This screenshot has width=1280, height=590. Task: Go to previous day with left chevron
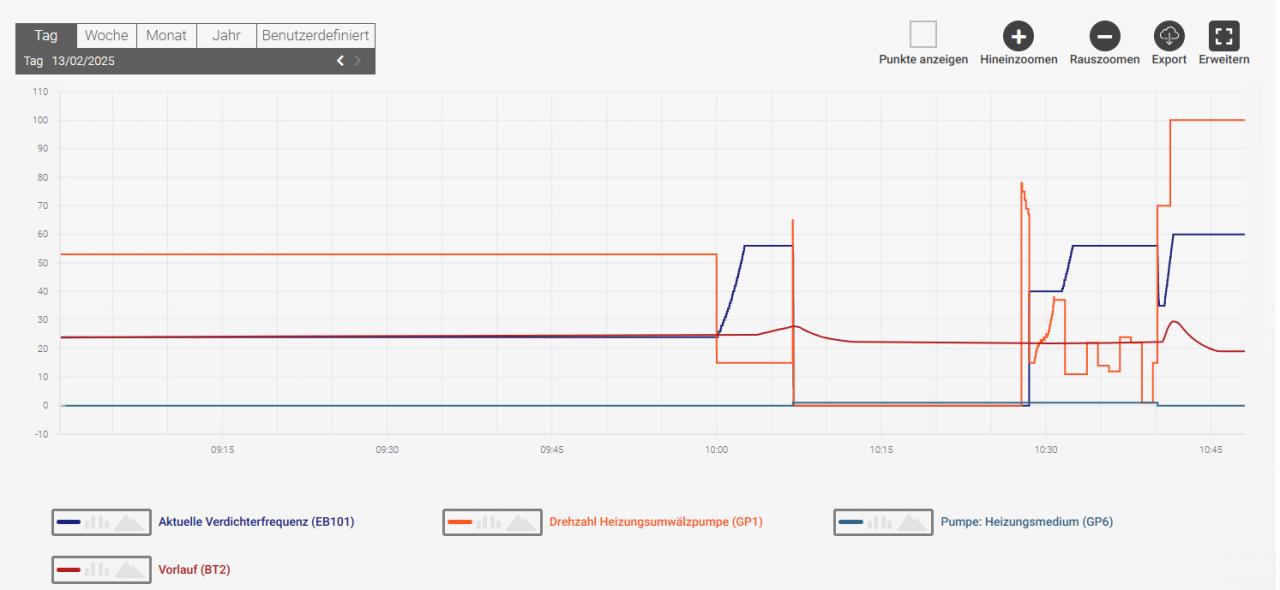click(x=341, y=61)
